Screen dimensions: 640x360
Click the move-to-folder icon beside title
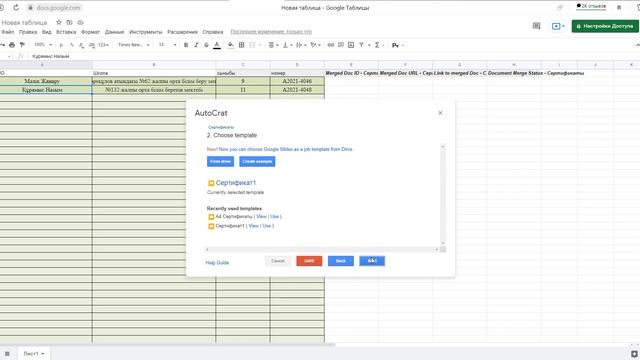[x=69, y=22]
